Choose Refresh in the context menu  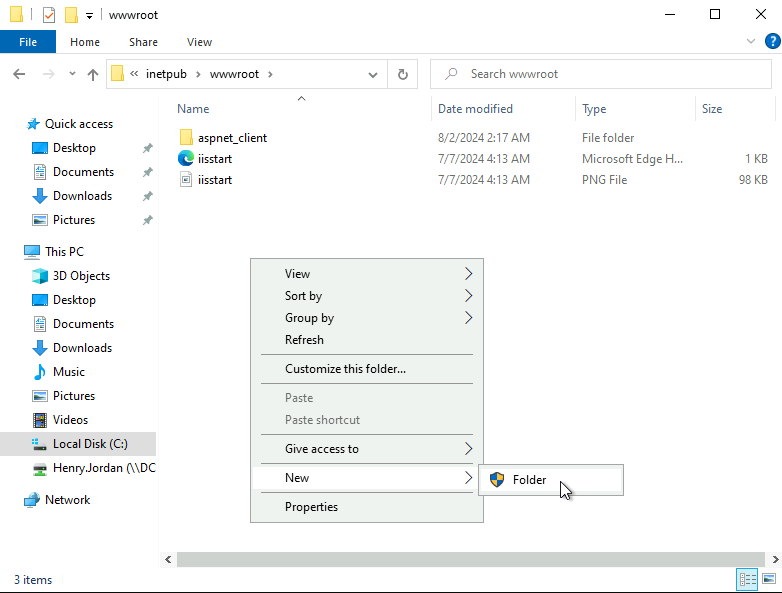[367, 339]
